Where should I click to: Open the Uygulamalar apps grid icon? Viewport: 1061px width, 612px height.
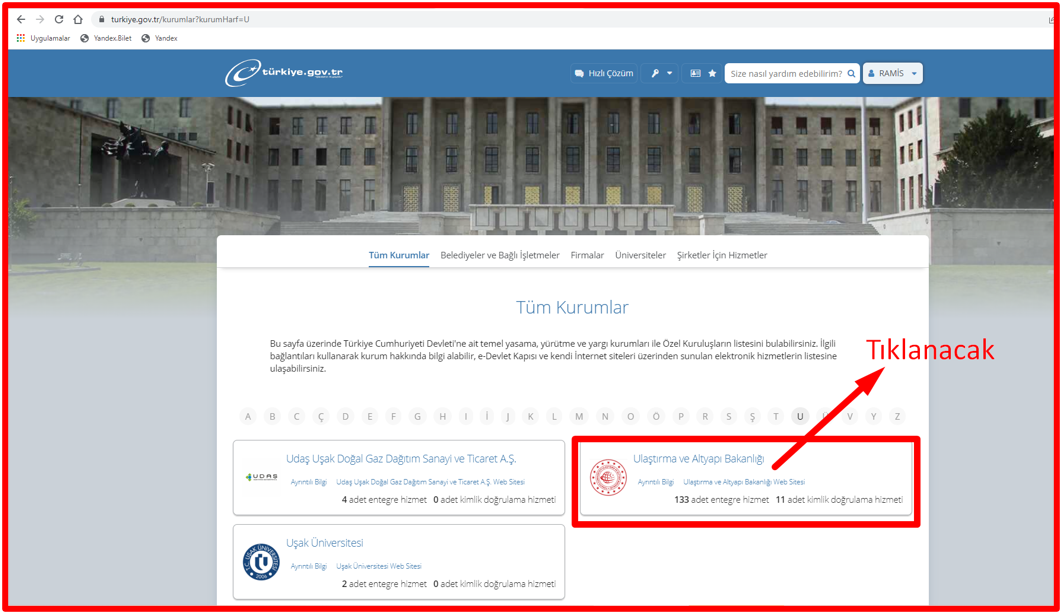coord(21,39)
